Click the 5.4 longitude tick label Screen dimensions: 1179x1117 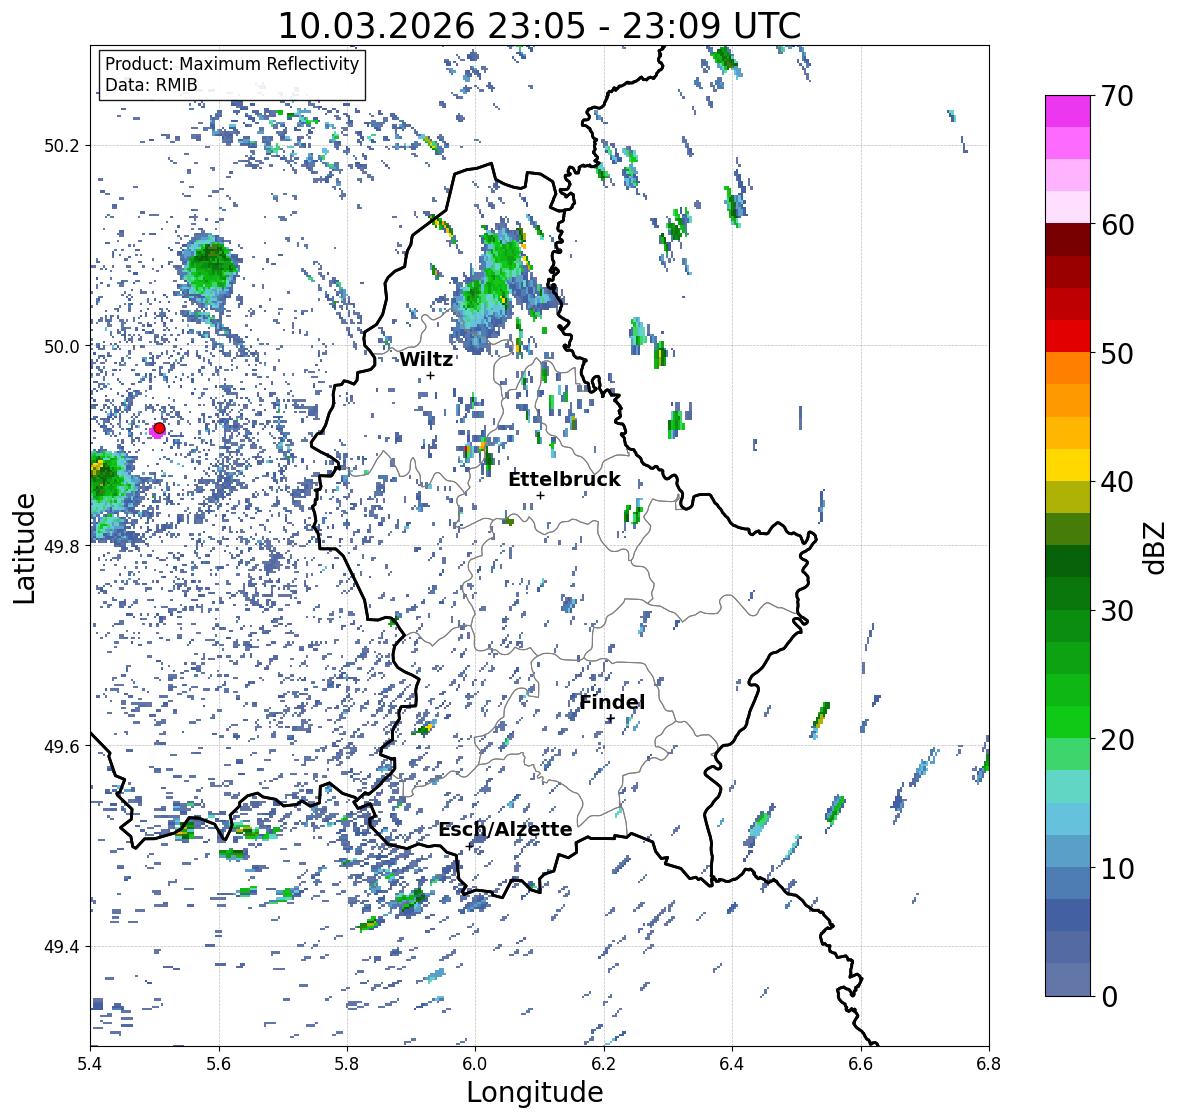(x=90, y=1064)
